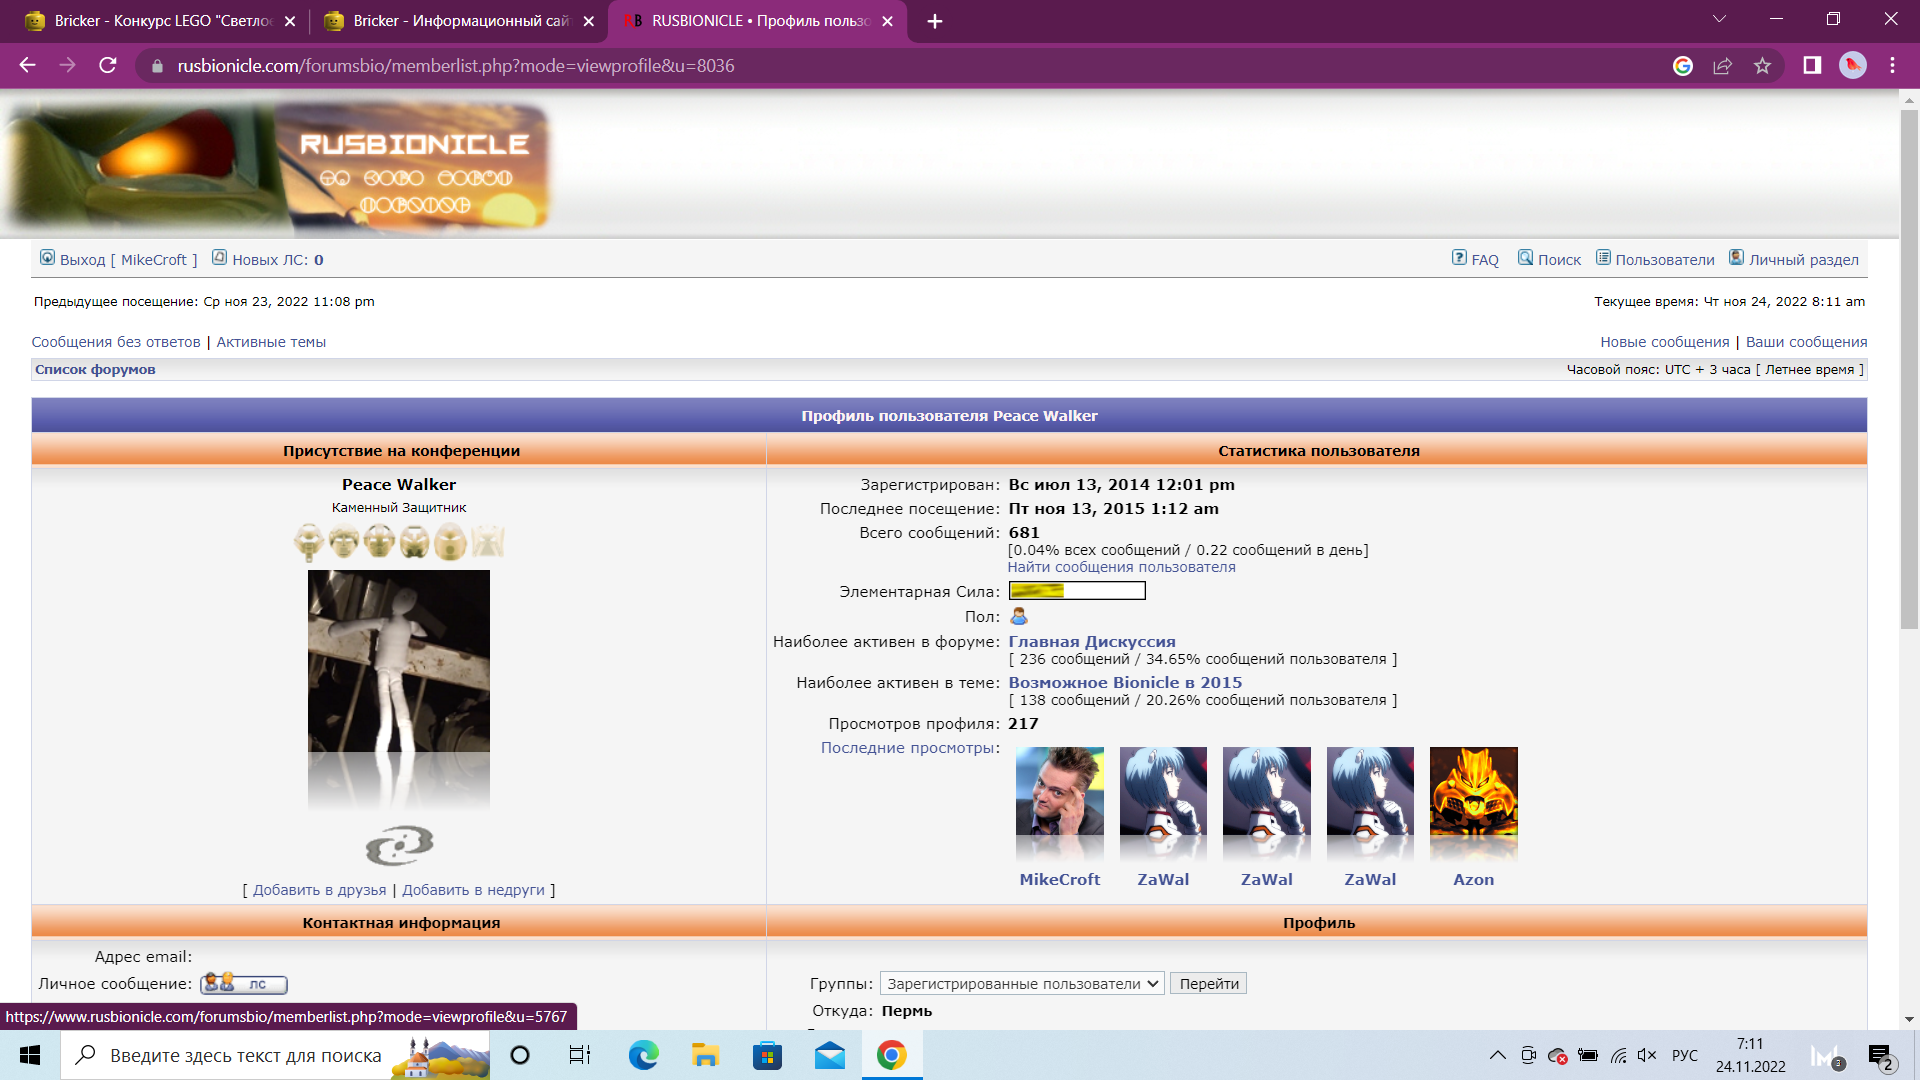Click the Google icon in the address bar
Screen dimensions: 1920x1080
pos(1683,65)
